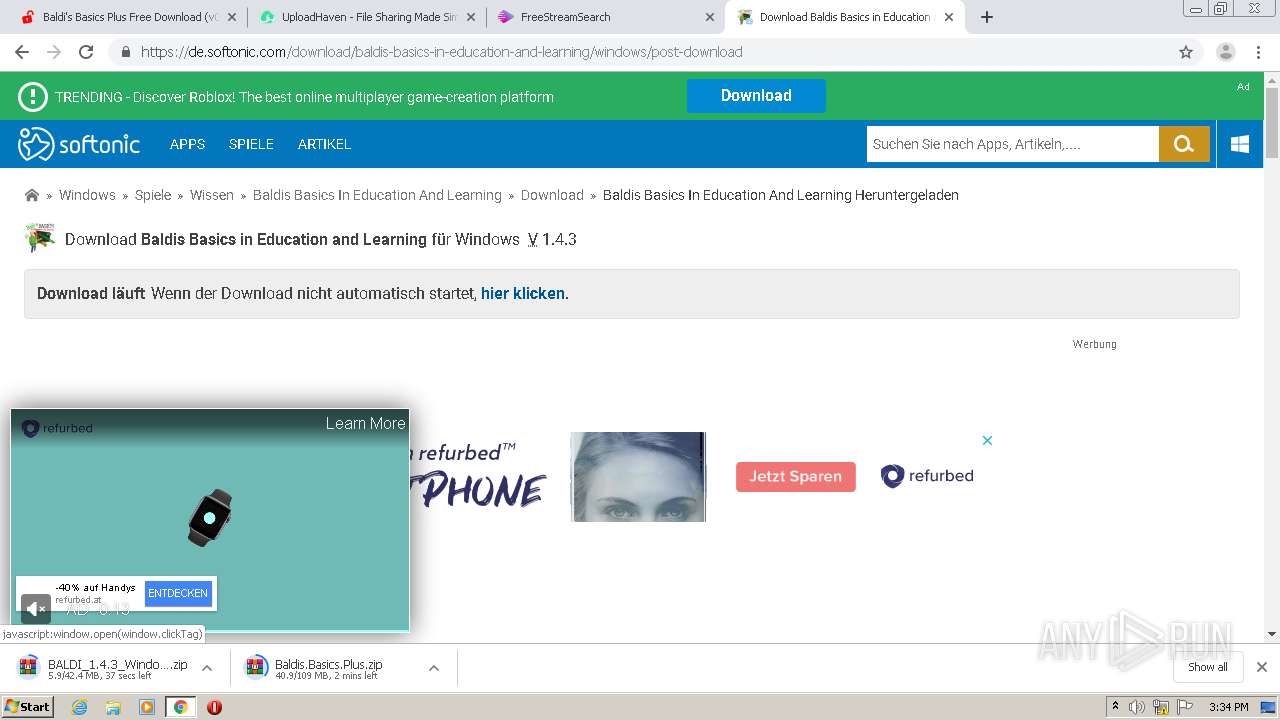Click the refurbed logo in banner ad
The width and height of the screenshot is (1280, 720).
point(927,476)
